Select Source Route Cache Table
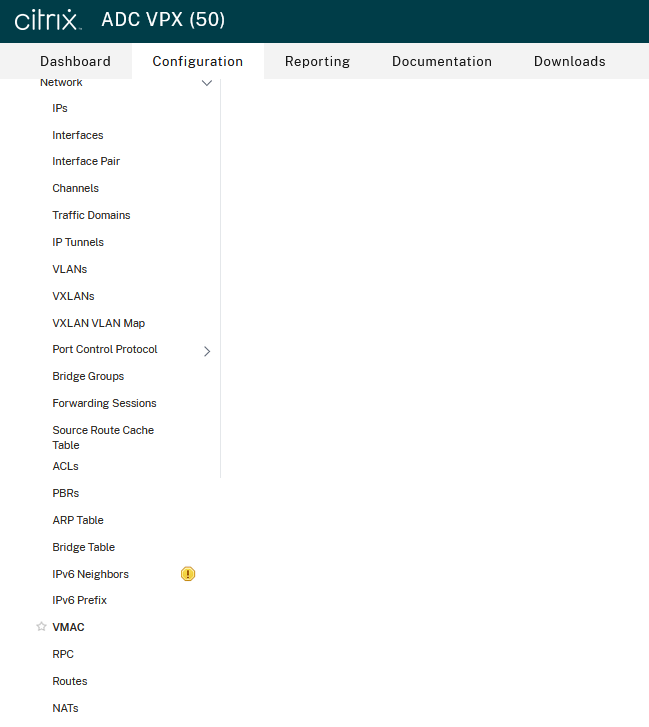Image resolution: width=649 pixels, height=727 pixels. click(103, 437)
